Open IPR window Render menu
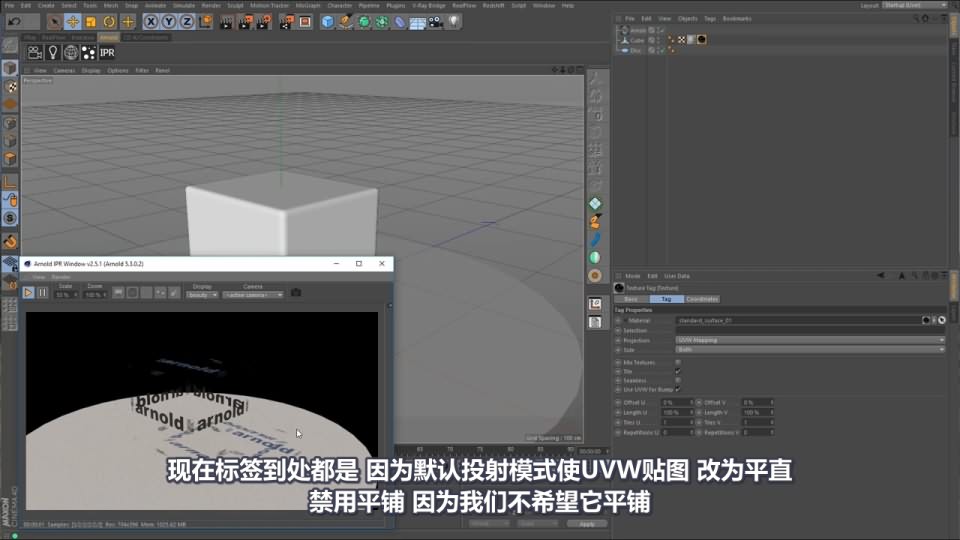This screenshot has height=540, width=960. pos(61,277)
